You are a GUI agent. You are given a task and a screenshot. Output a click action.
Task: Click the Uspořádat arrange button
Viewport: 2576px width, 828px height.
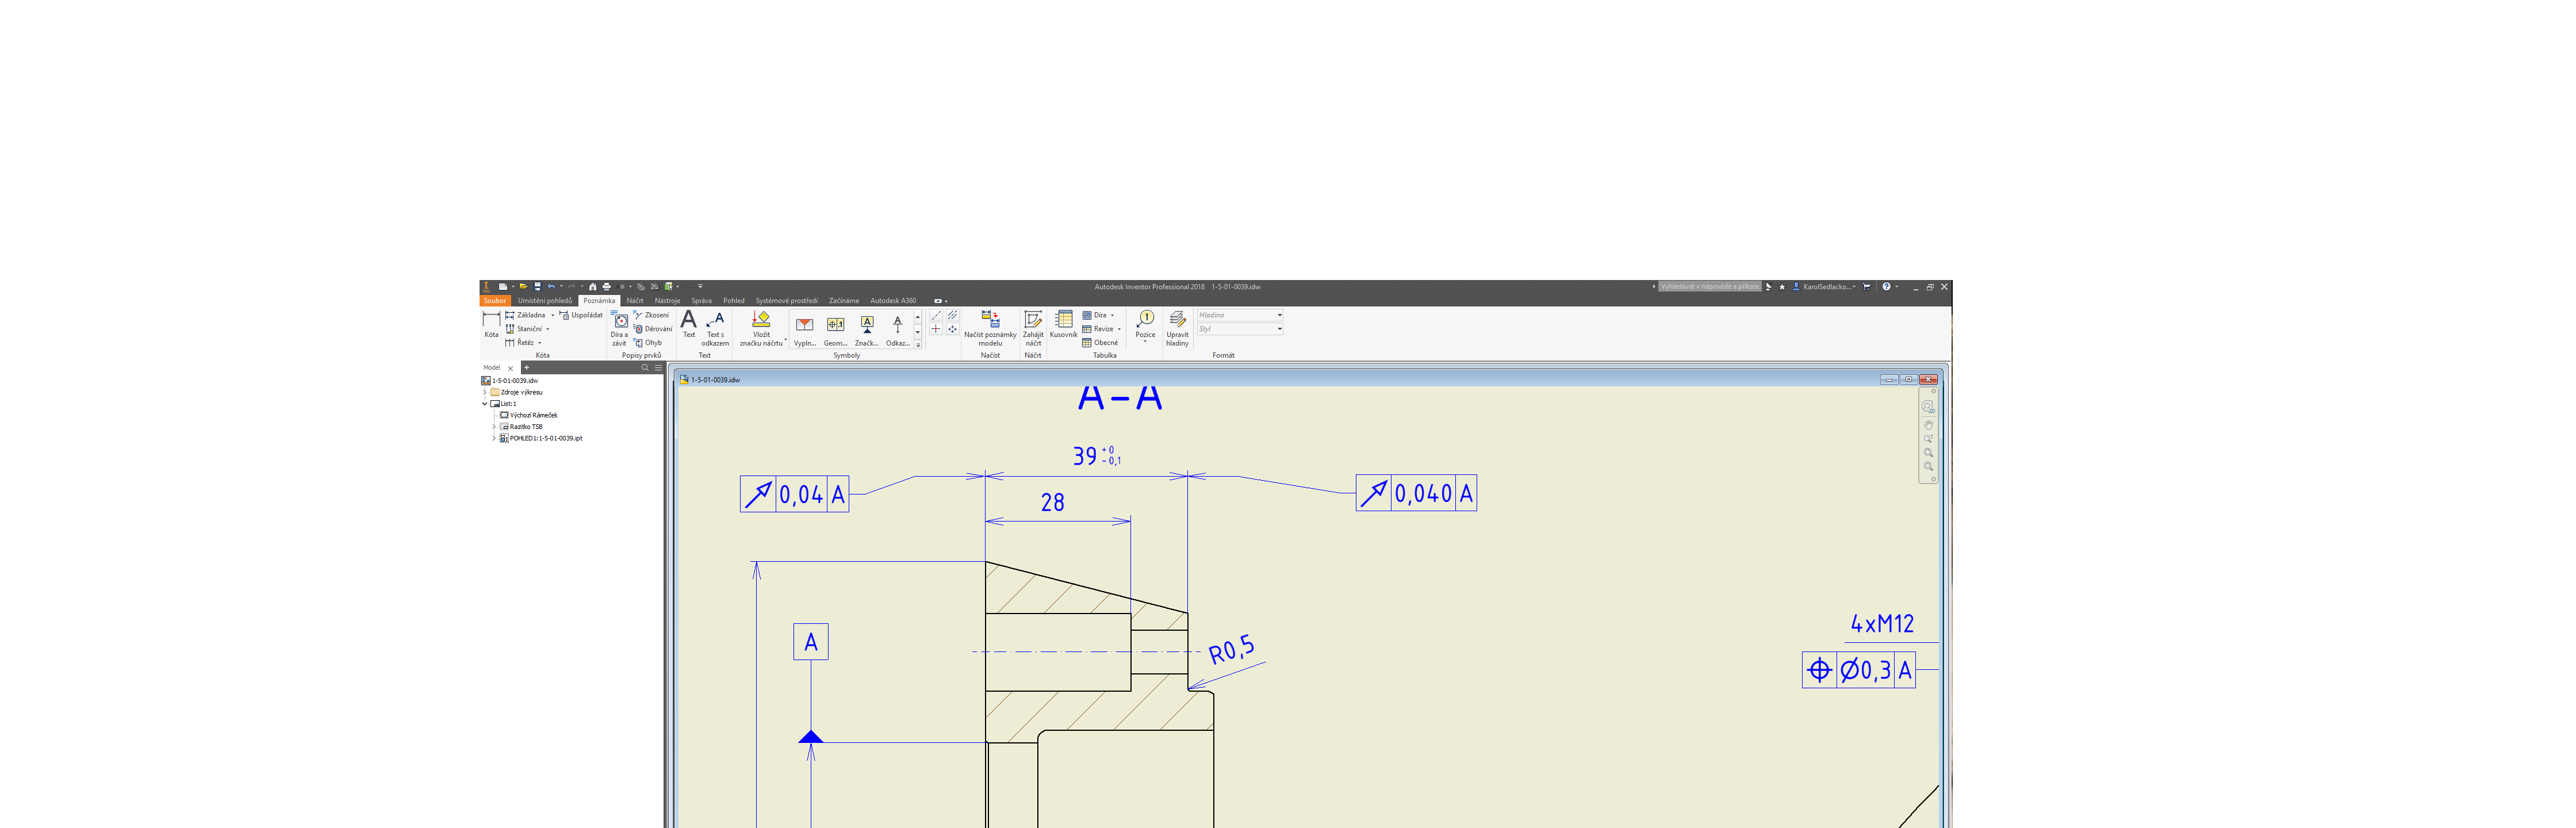point(581,315)
